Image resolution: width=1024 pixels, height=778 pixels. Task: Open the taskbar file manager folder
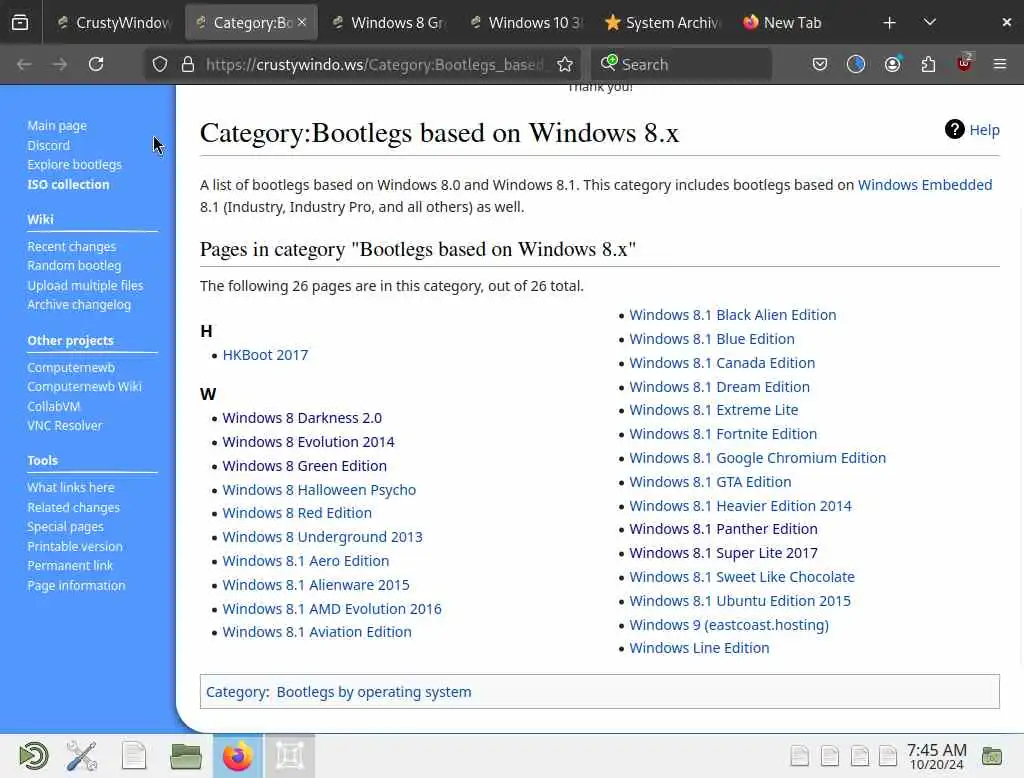185,756
